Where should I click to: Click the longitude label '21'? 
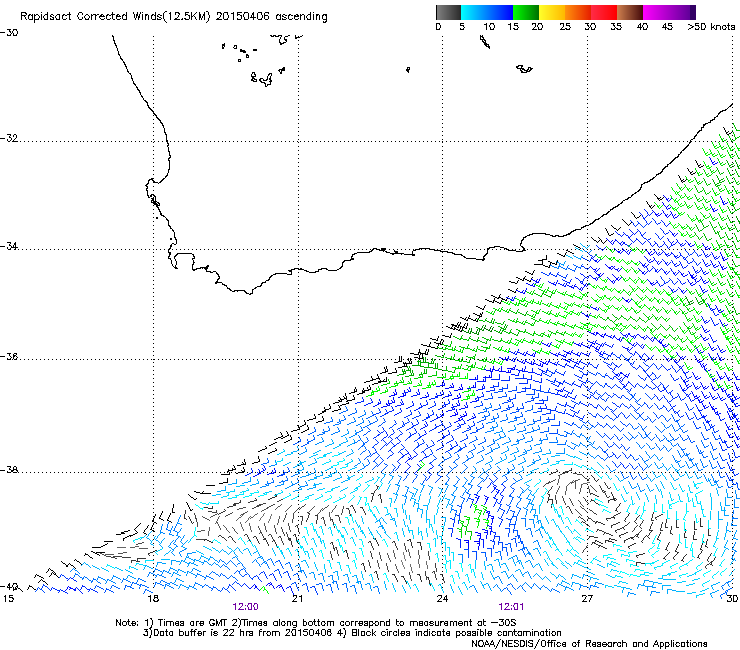pyautogui.click(x=297, y=599)
